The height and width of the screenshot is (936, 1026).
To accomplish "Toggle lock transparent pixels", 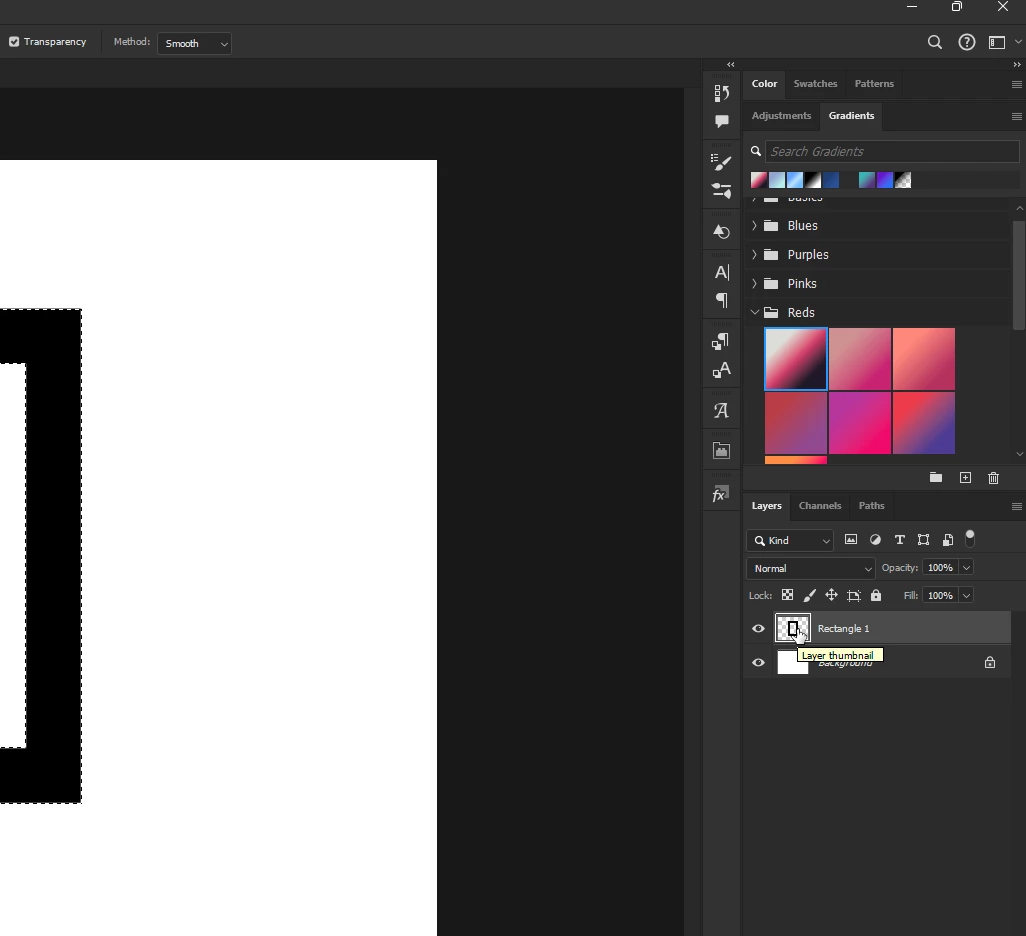I will point(787,595).
